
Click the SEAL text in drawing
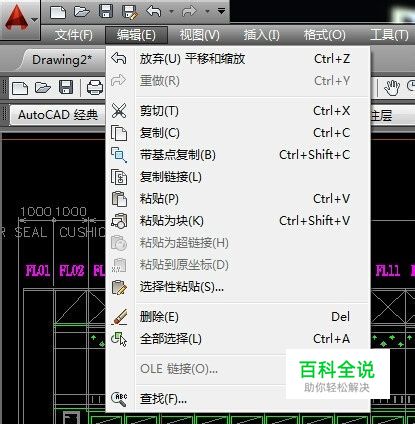[31, 232]
